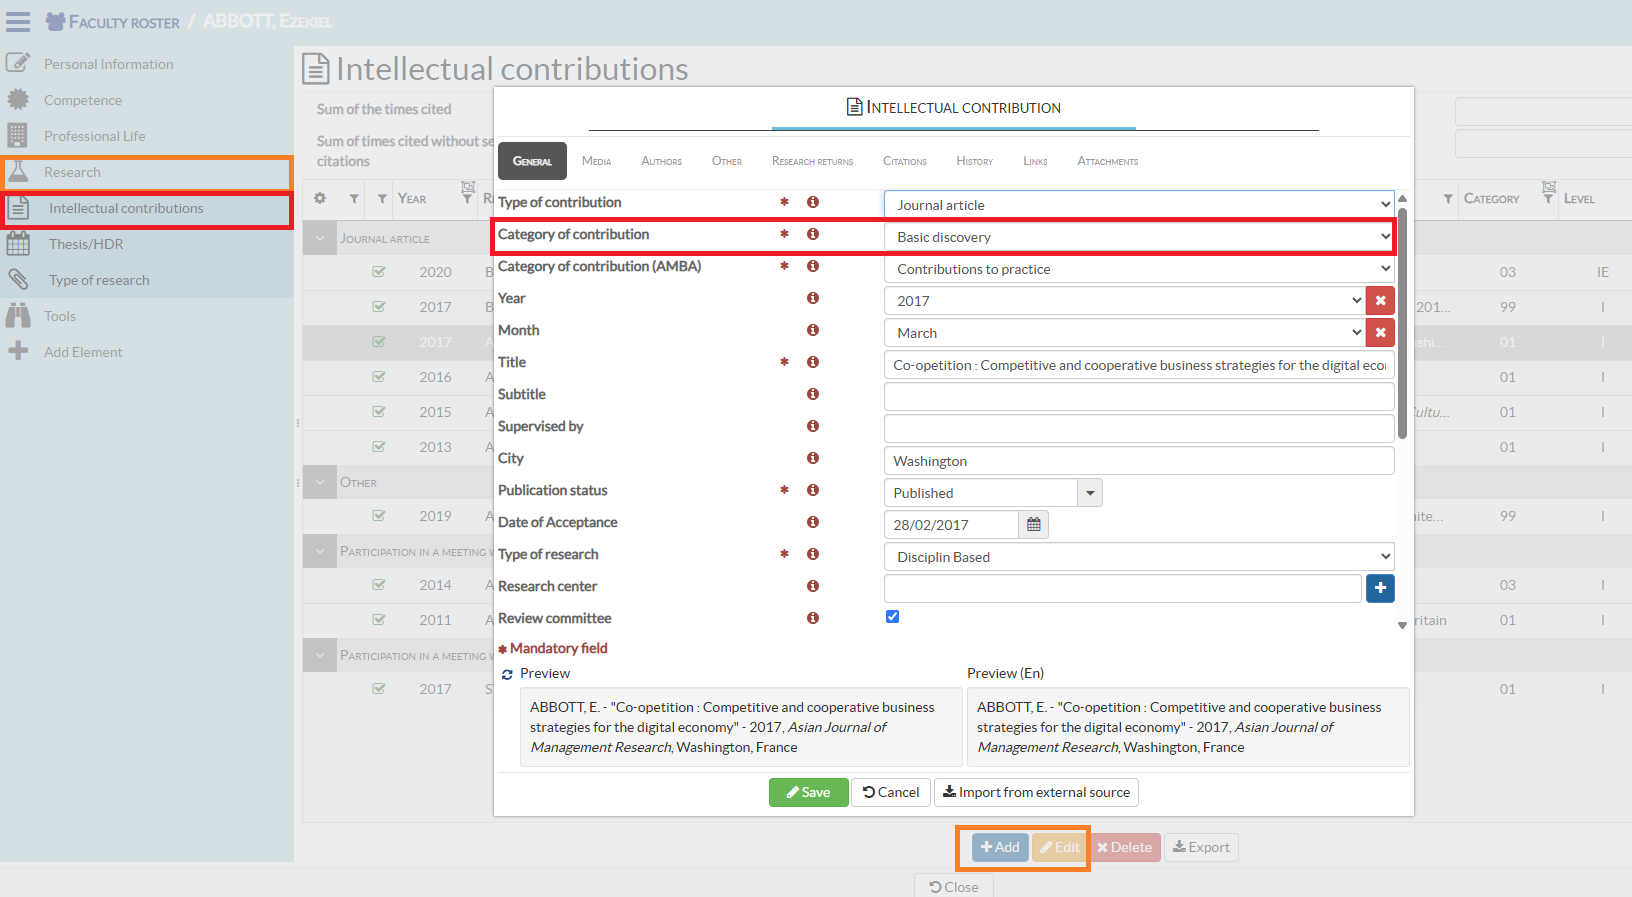Click the plus icon next to Research center

[1380, 589]
